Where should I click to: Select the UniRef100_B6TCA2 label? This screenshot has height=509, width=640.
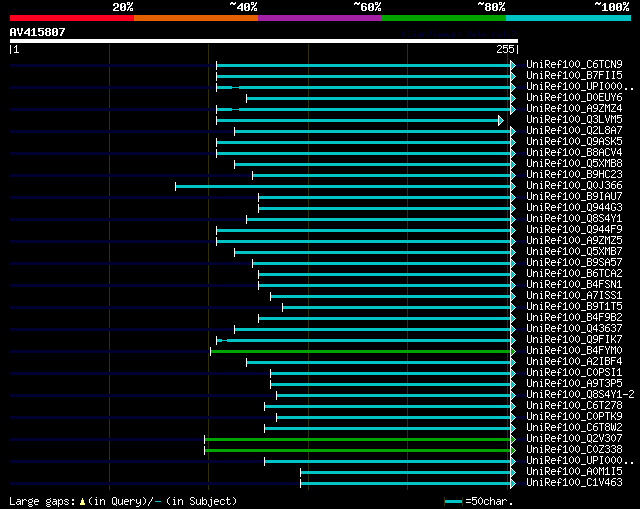coord(574,274)
